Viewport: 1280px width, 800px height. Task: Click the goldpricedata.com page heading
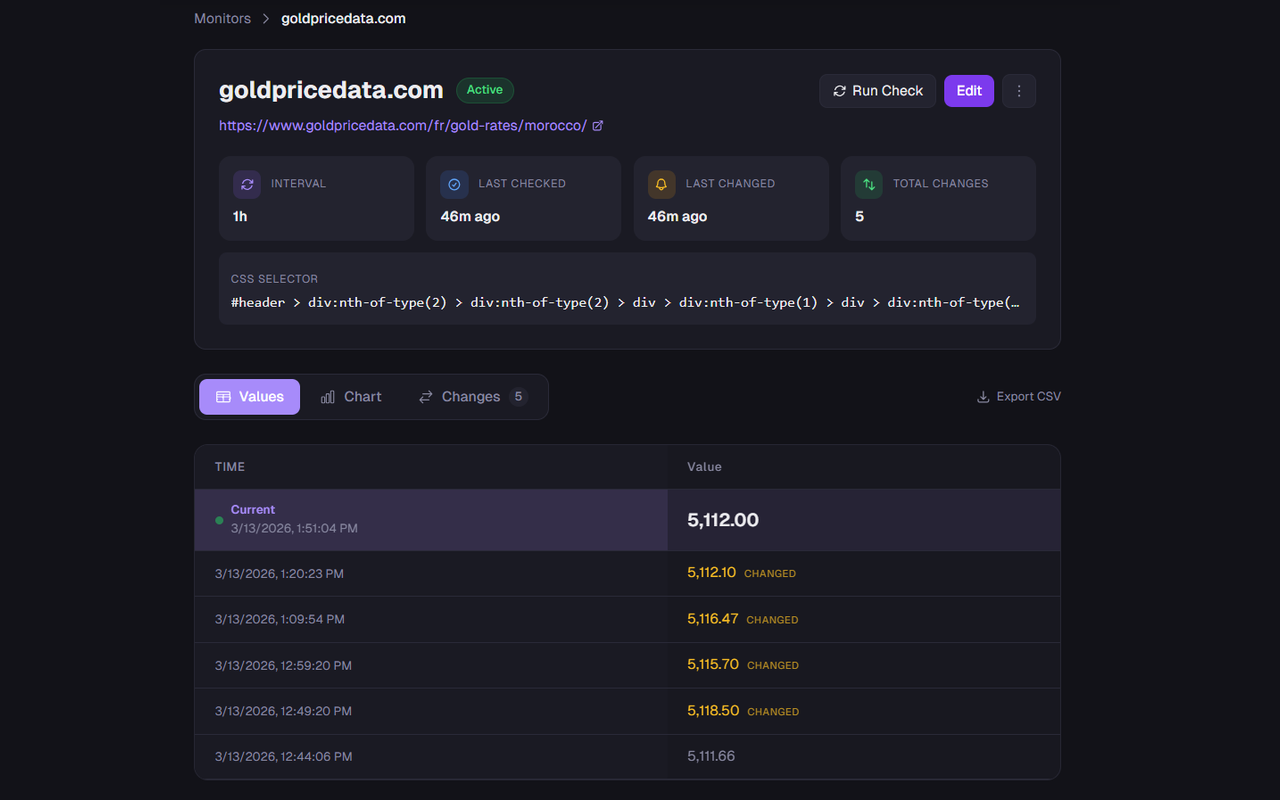(x=331, y=90)
